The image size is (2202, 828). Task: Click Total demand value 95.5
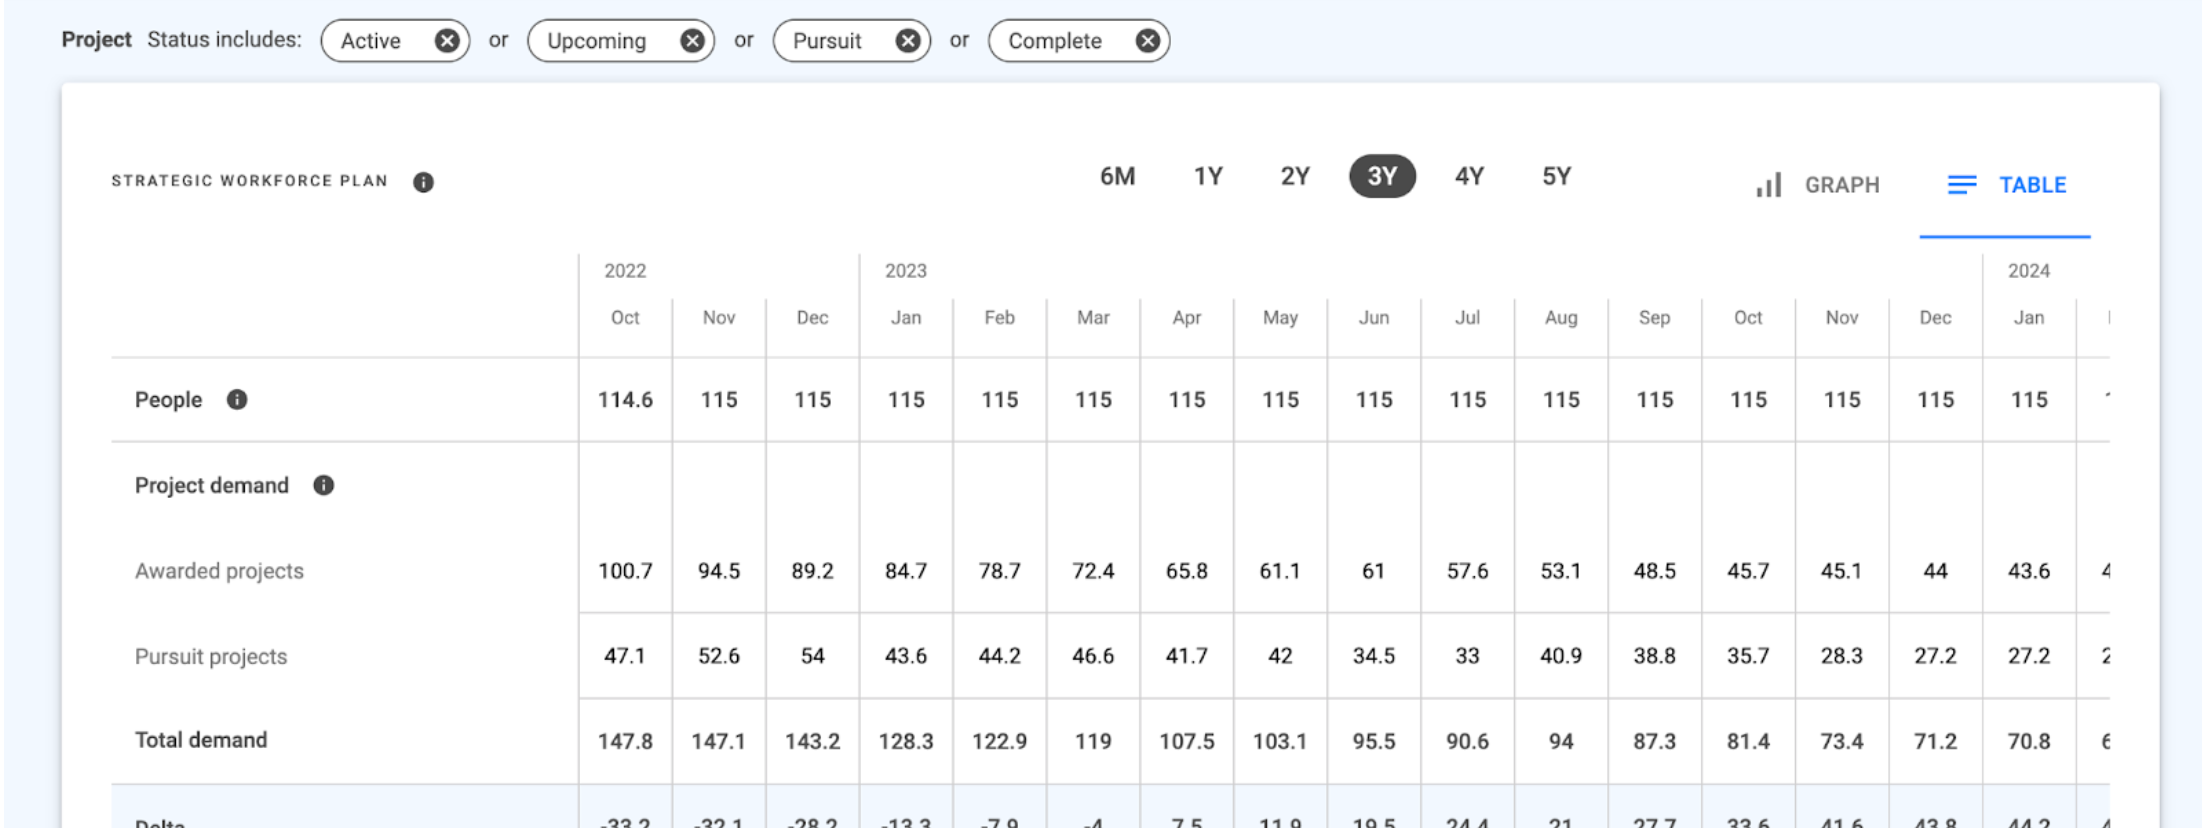tap(1374, 742)
